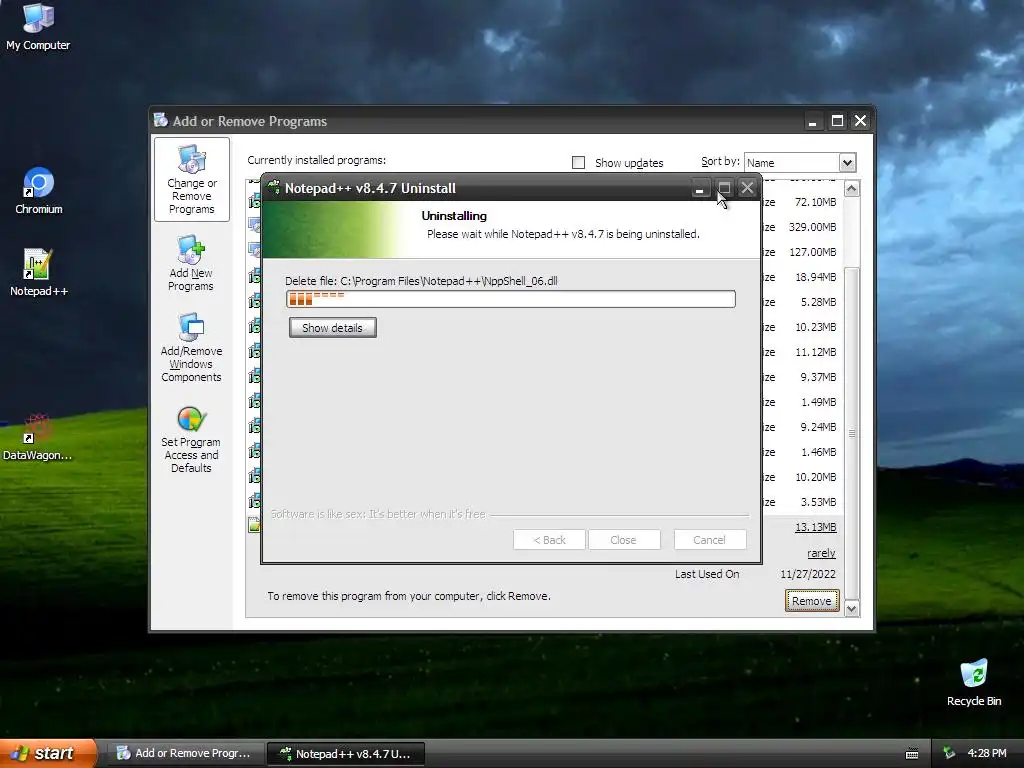Open the Recycle Bin
This screenshot has width=1024, height=768.
(974, 682)
